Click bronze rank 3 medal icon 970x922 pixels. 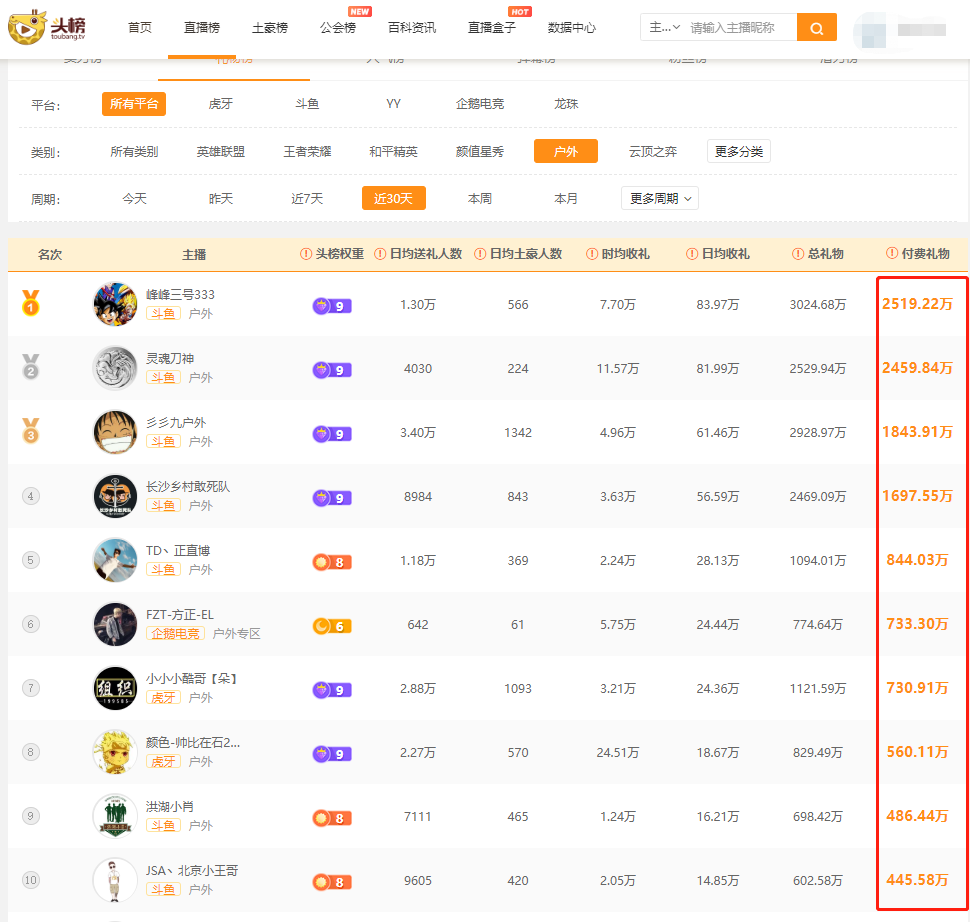point(31,431)
